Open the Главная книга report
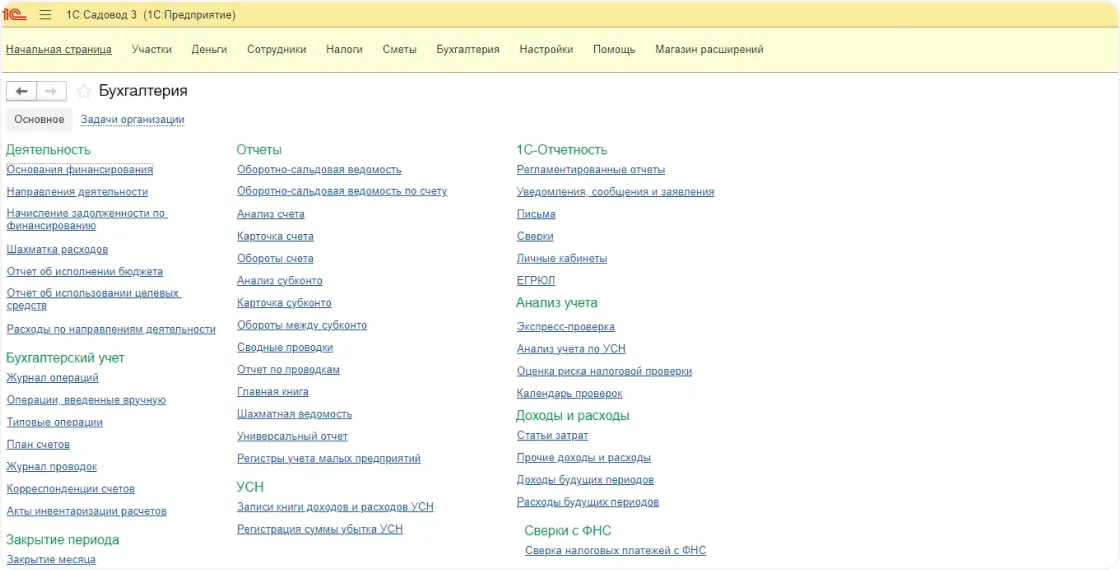 [273, 391]
